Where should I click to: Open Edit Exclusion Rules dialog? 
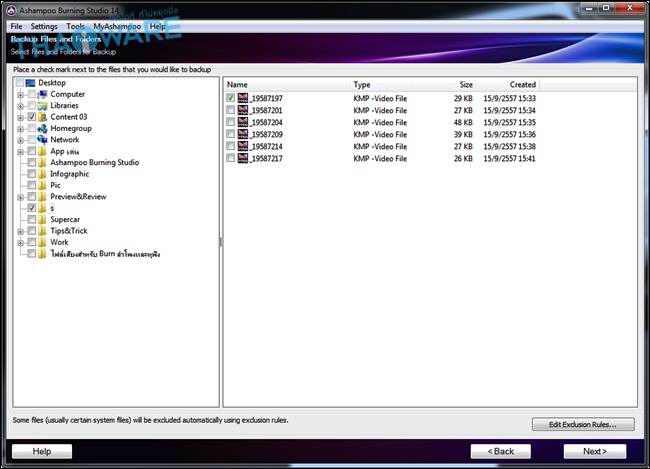(583, 424)
